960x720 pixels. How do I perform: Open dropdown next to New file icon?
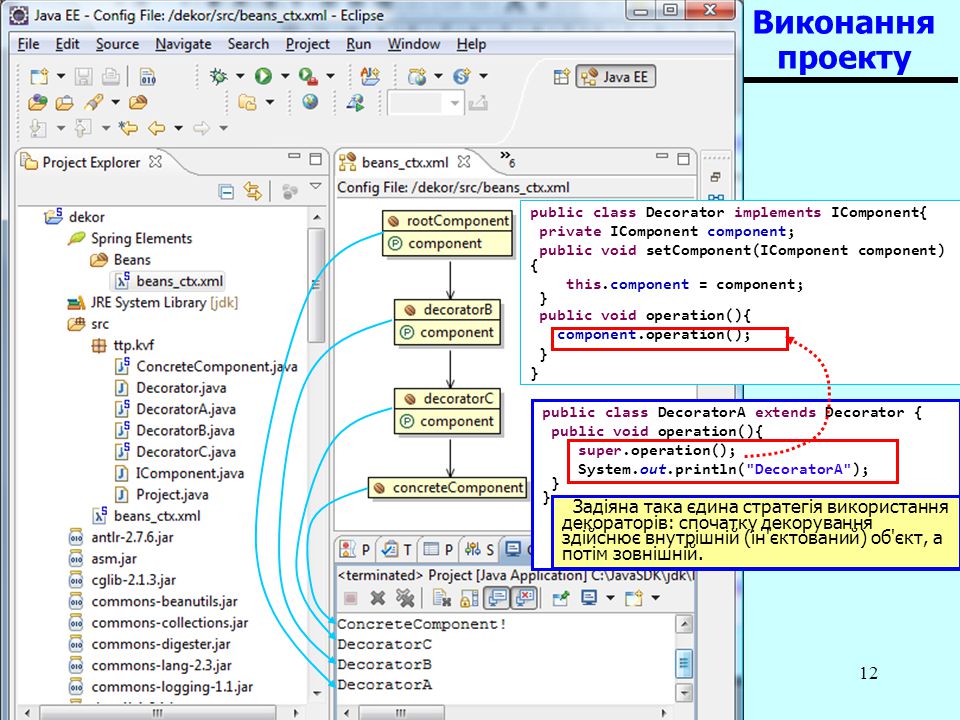pos(61,76)
